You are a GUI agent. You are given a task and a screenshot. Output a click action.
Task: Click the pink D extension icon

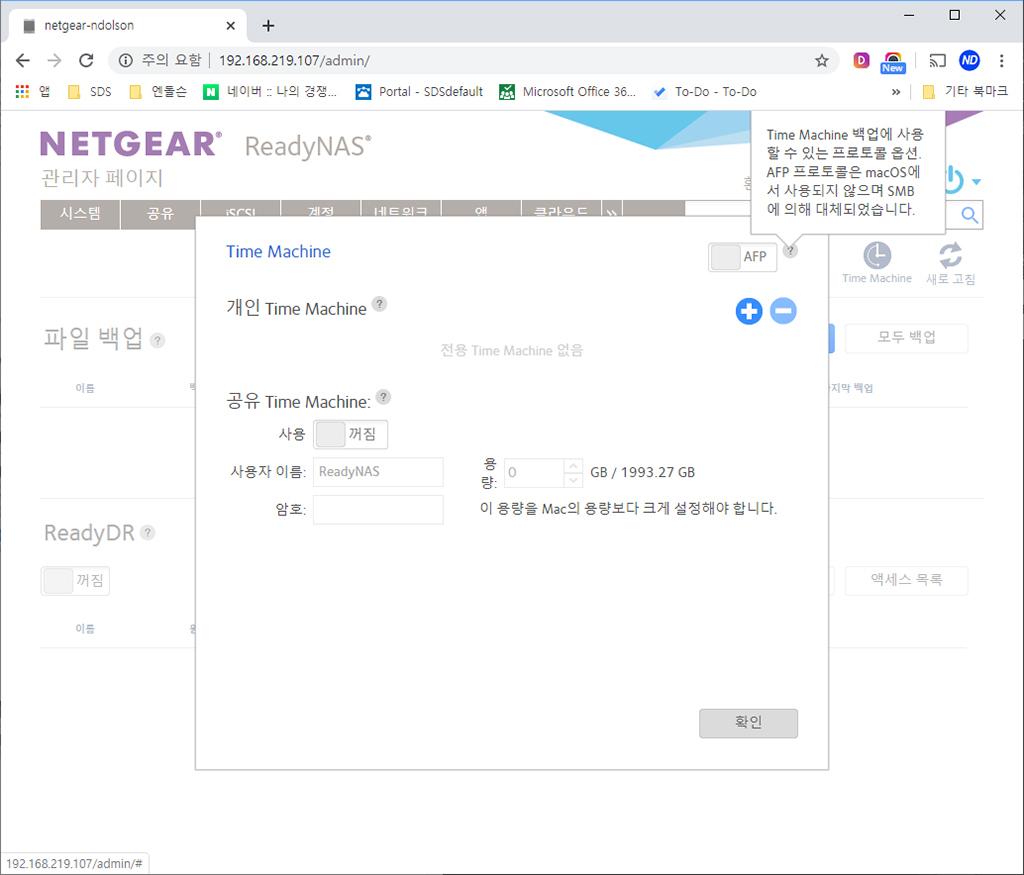[x=861, y=61]
